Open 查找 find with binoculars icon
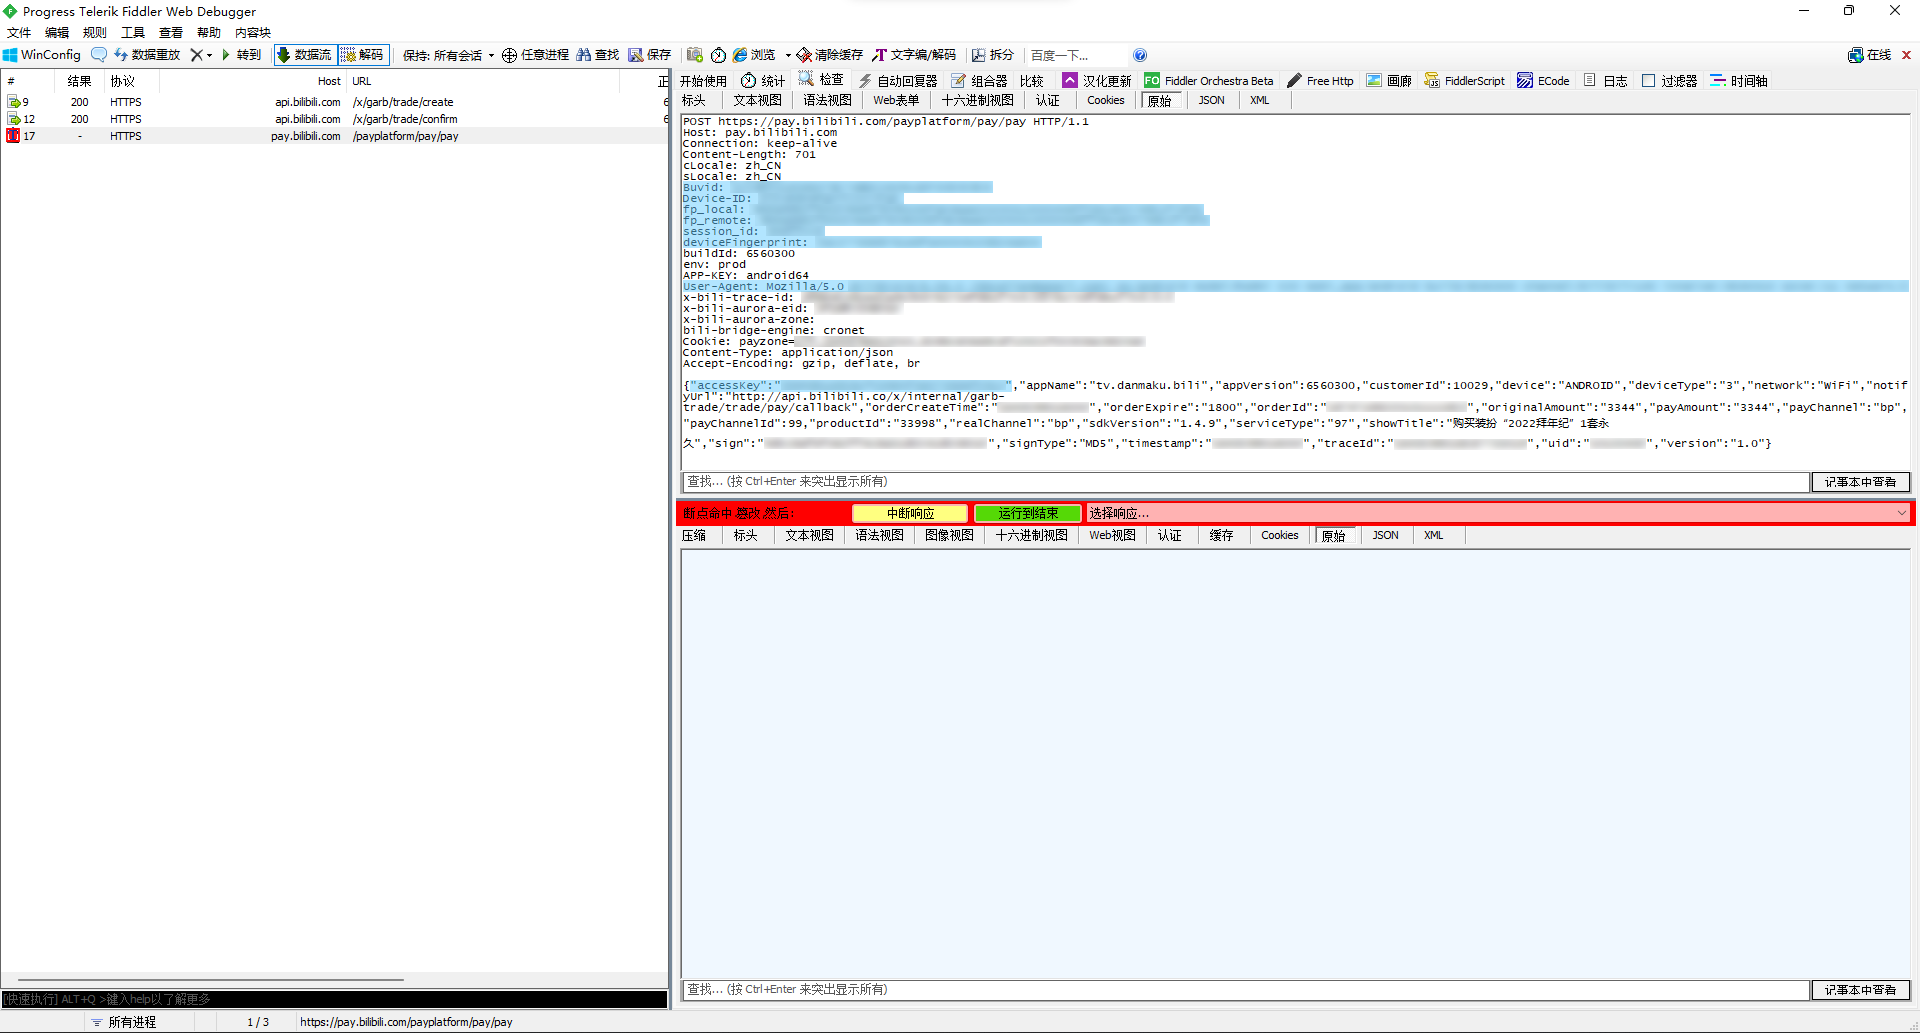Image resolution: width=1920 pixels, height=1033 pixels. point(598,55)
